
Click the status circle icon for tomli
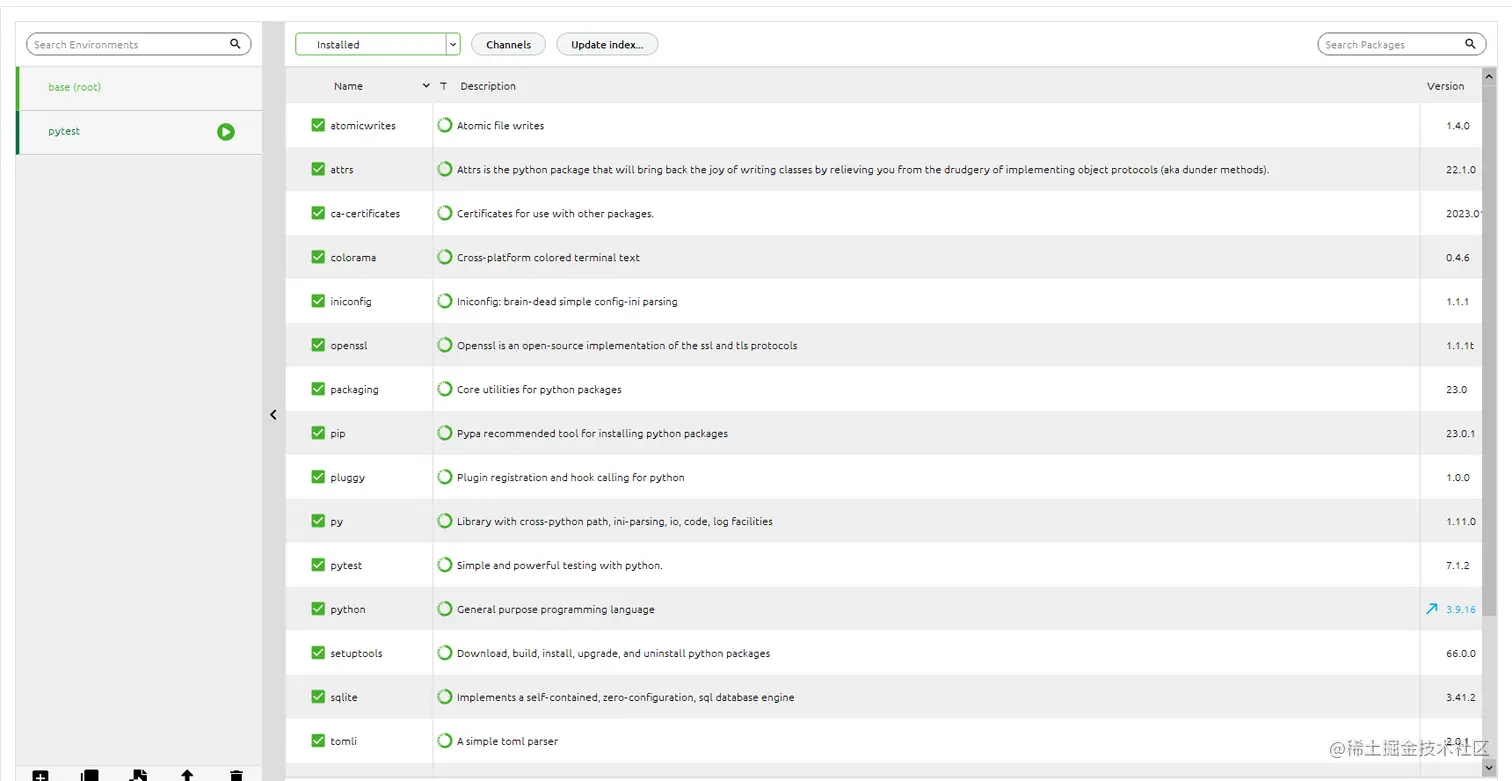[445, 741]
